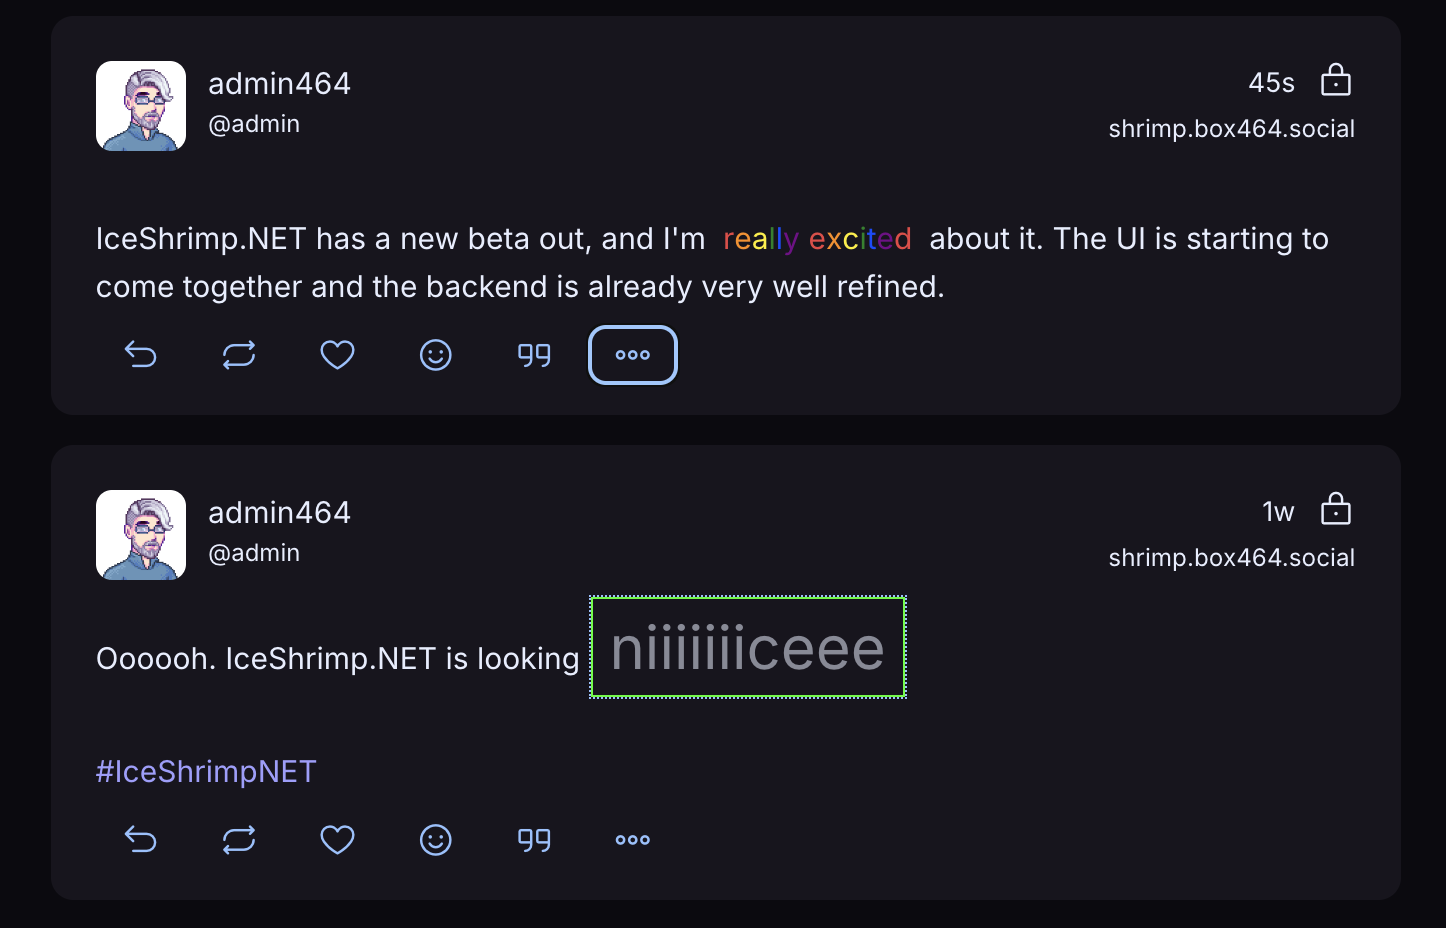This screenshot has width=1446, height=928.
Task: Open admin464 avatar on 45s post
Action: tap(141, 106)
